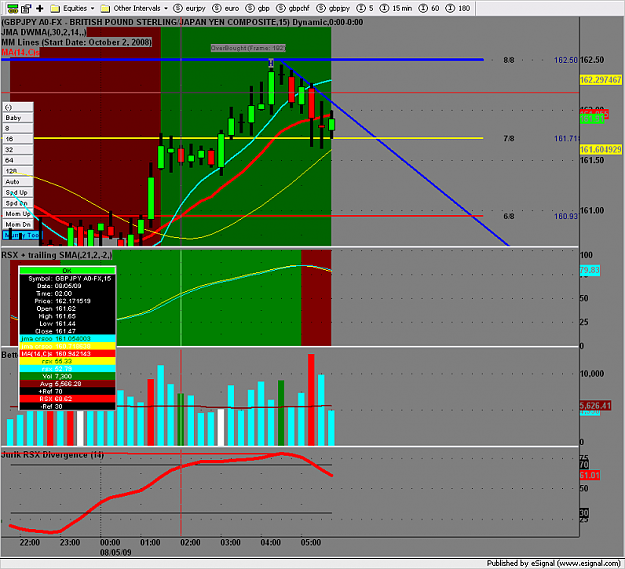Click the Mom Dn button

click(x=18, y=224)
